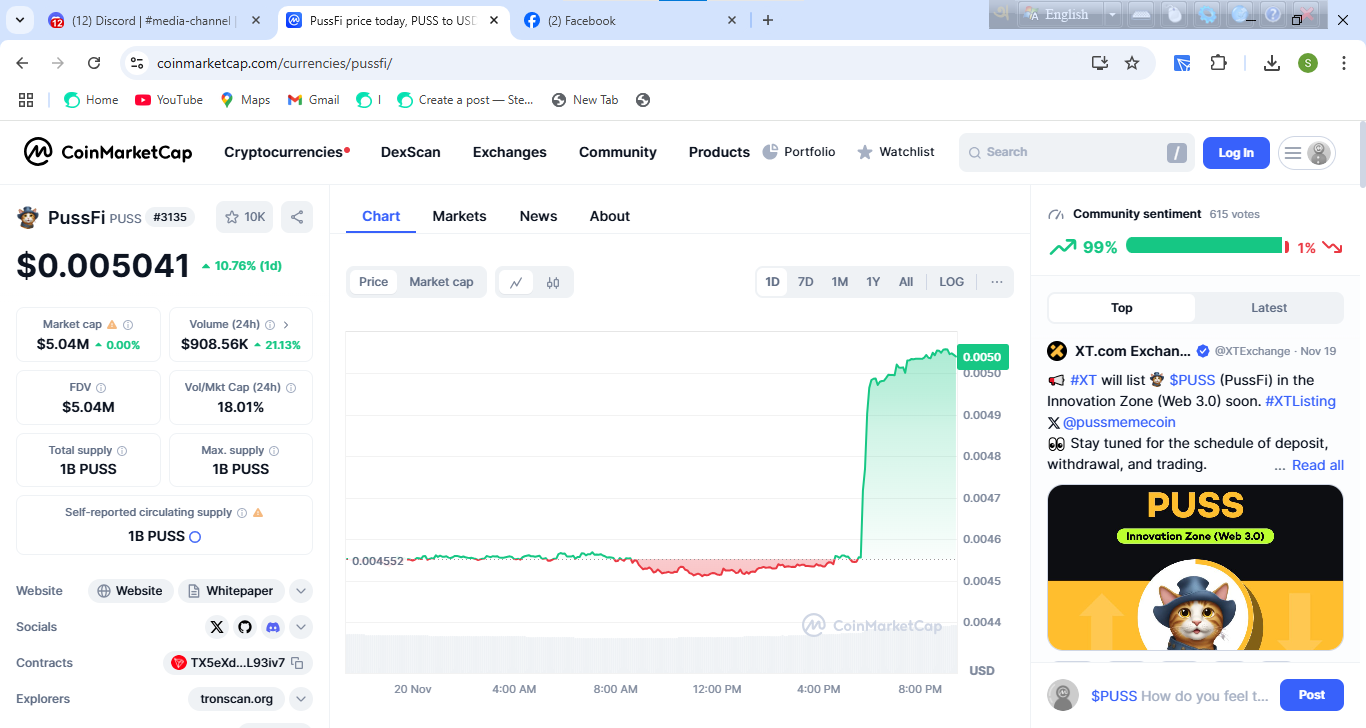Viewport: 1366px width, 728px height.
Task: Open the Chrome extensions puzzle icon
Action: pos(1218,63)
